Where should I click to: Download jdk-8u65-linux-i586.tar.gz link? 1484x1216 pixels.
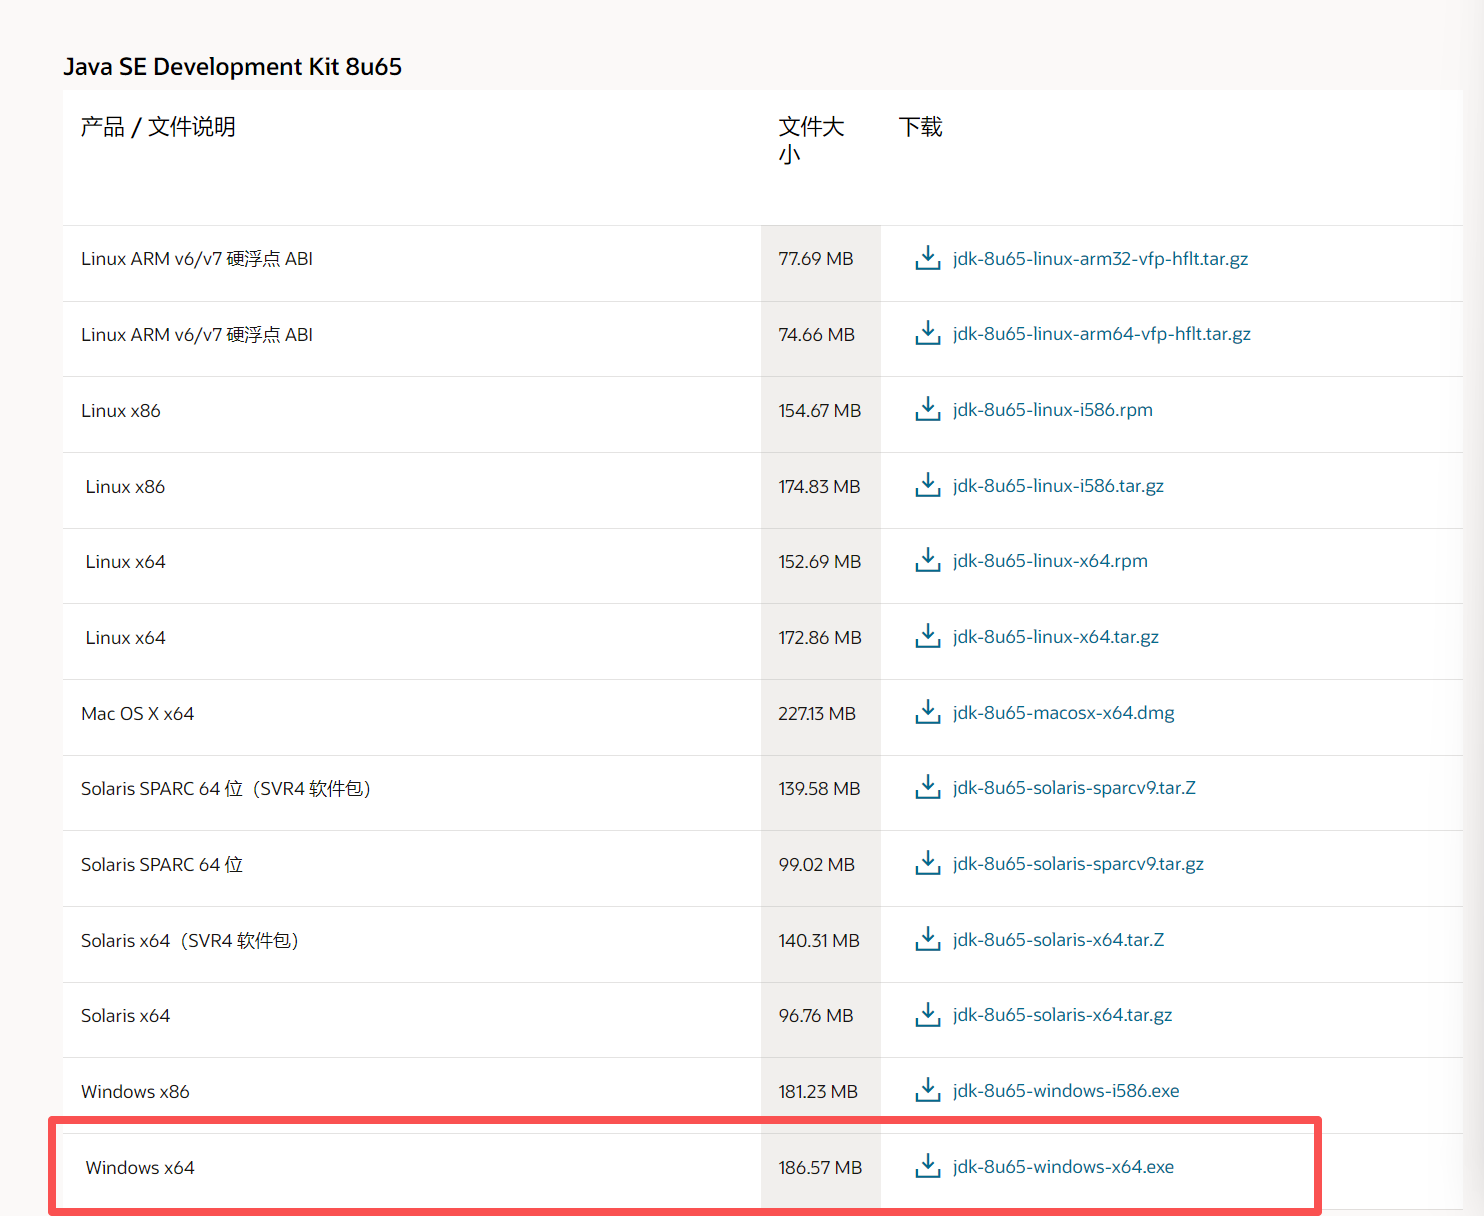(1058, 485)
